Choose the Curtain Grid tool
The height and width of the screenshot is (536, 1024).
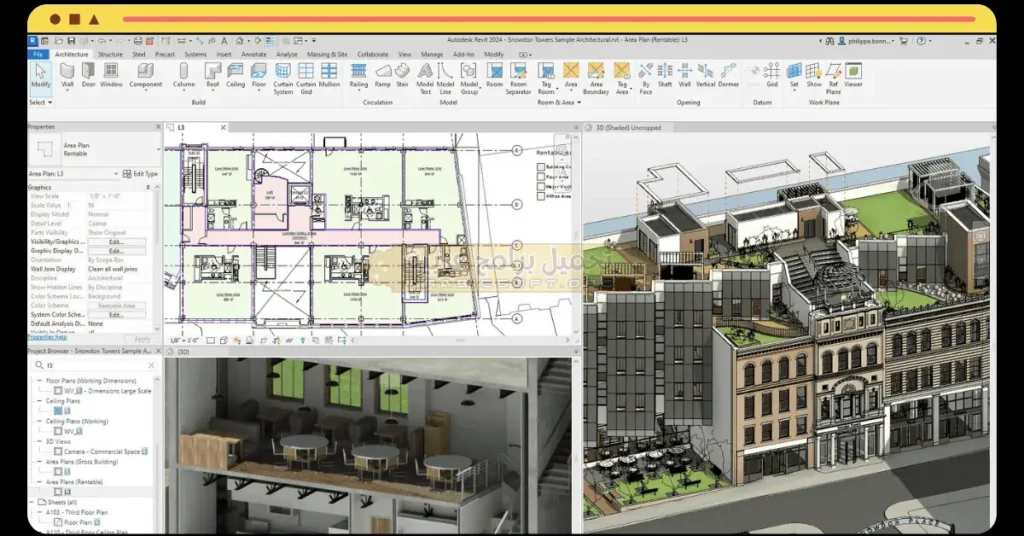306,79
